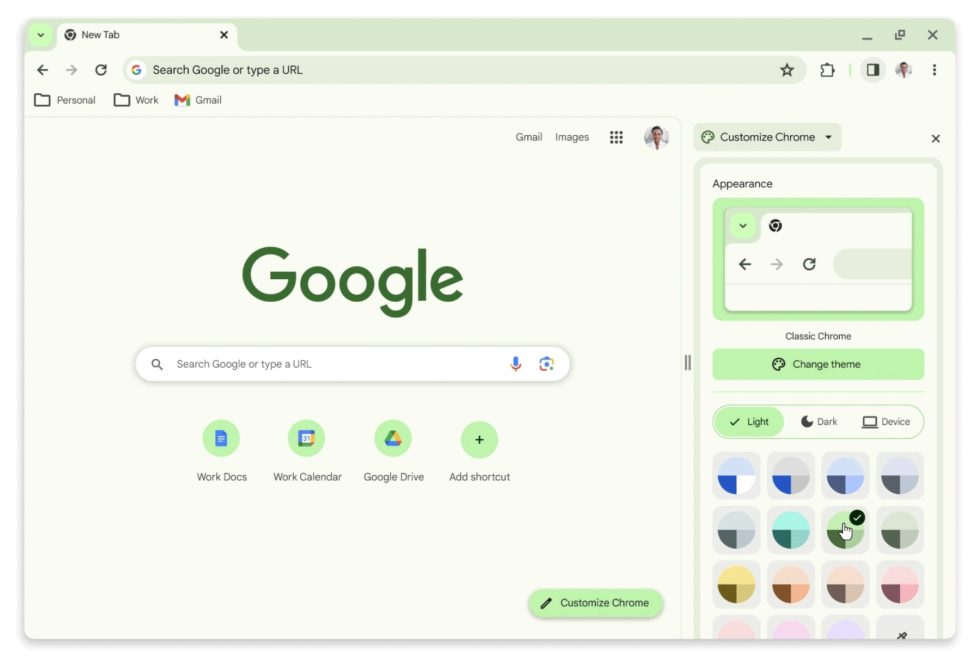
Task: Open the Chrome three-dot menu
Action: pos(934,70)
